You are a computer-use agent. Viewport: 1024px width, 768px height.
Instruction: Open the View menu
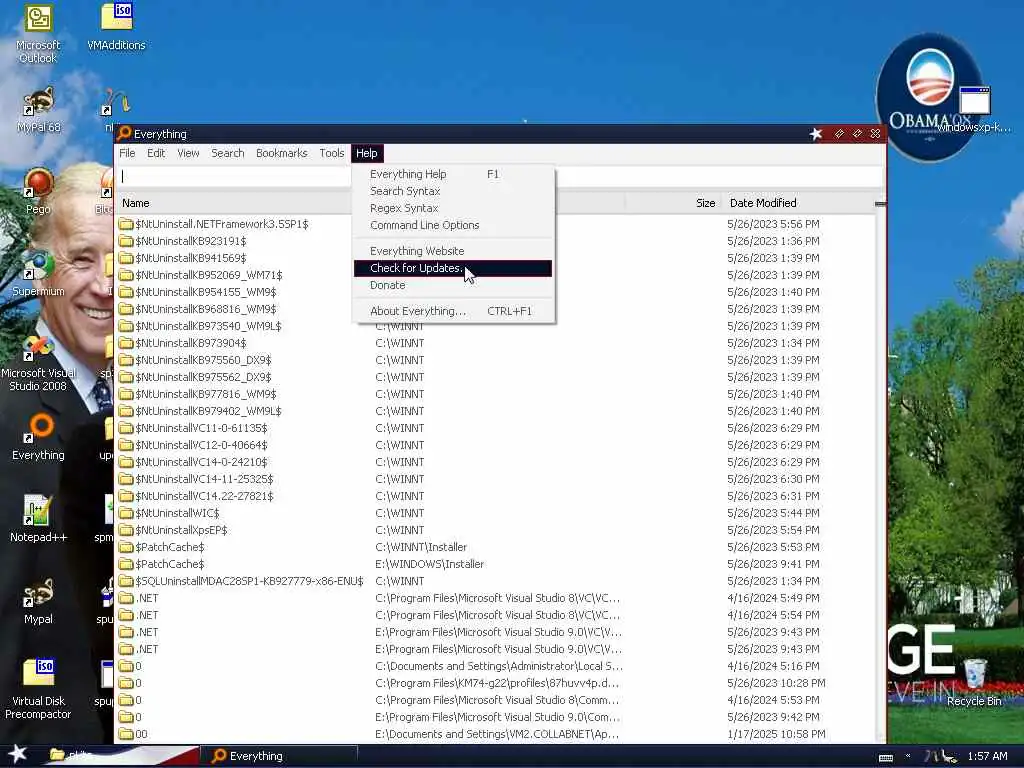coord(188,153)
